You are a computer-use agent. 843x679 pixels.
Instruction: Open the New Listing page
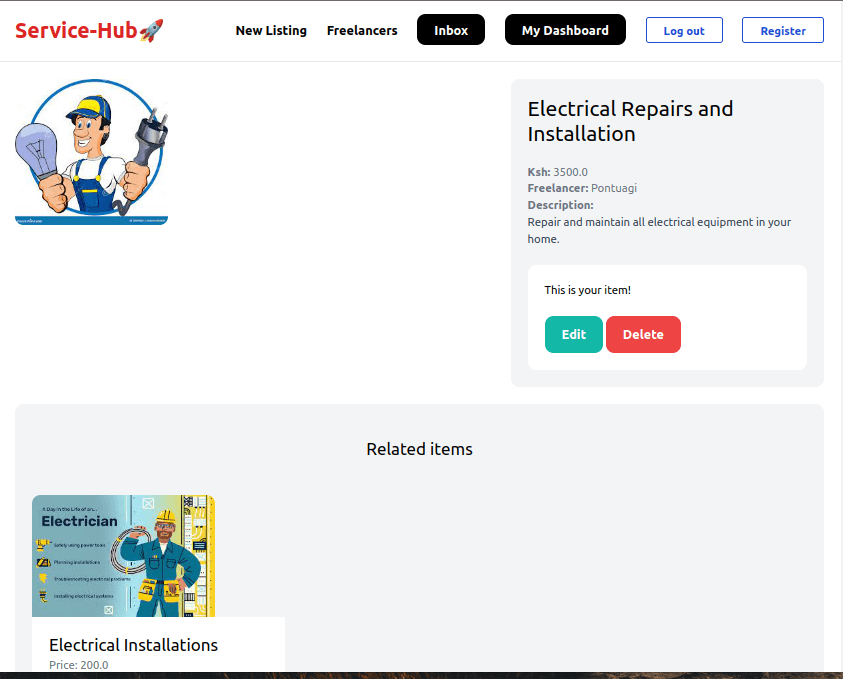271,31
